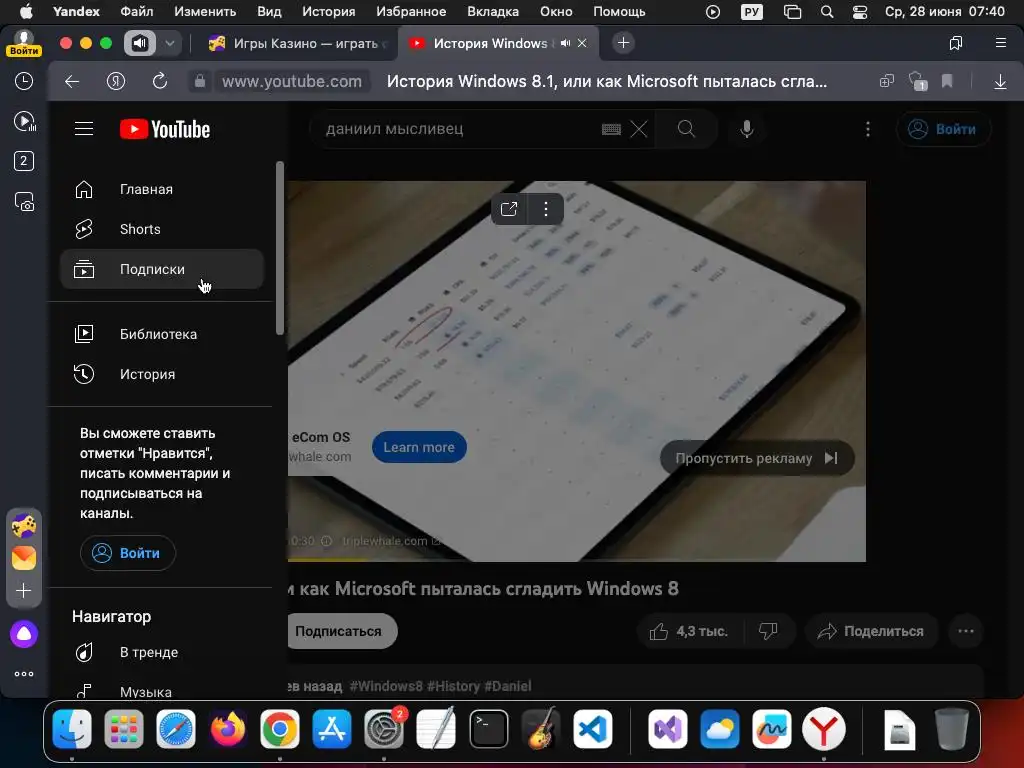
Task: Open the Вид menu
Action: click(268, 12)
